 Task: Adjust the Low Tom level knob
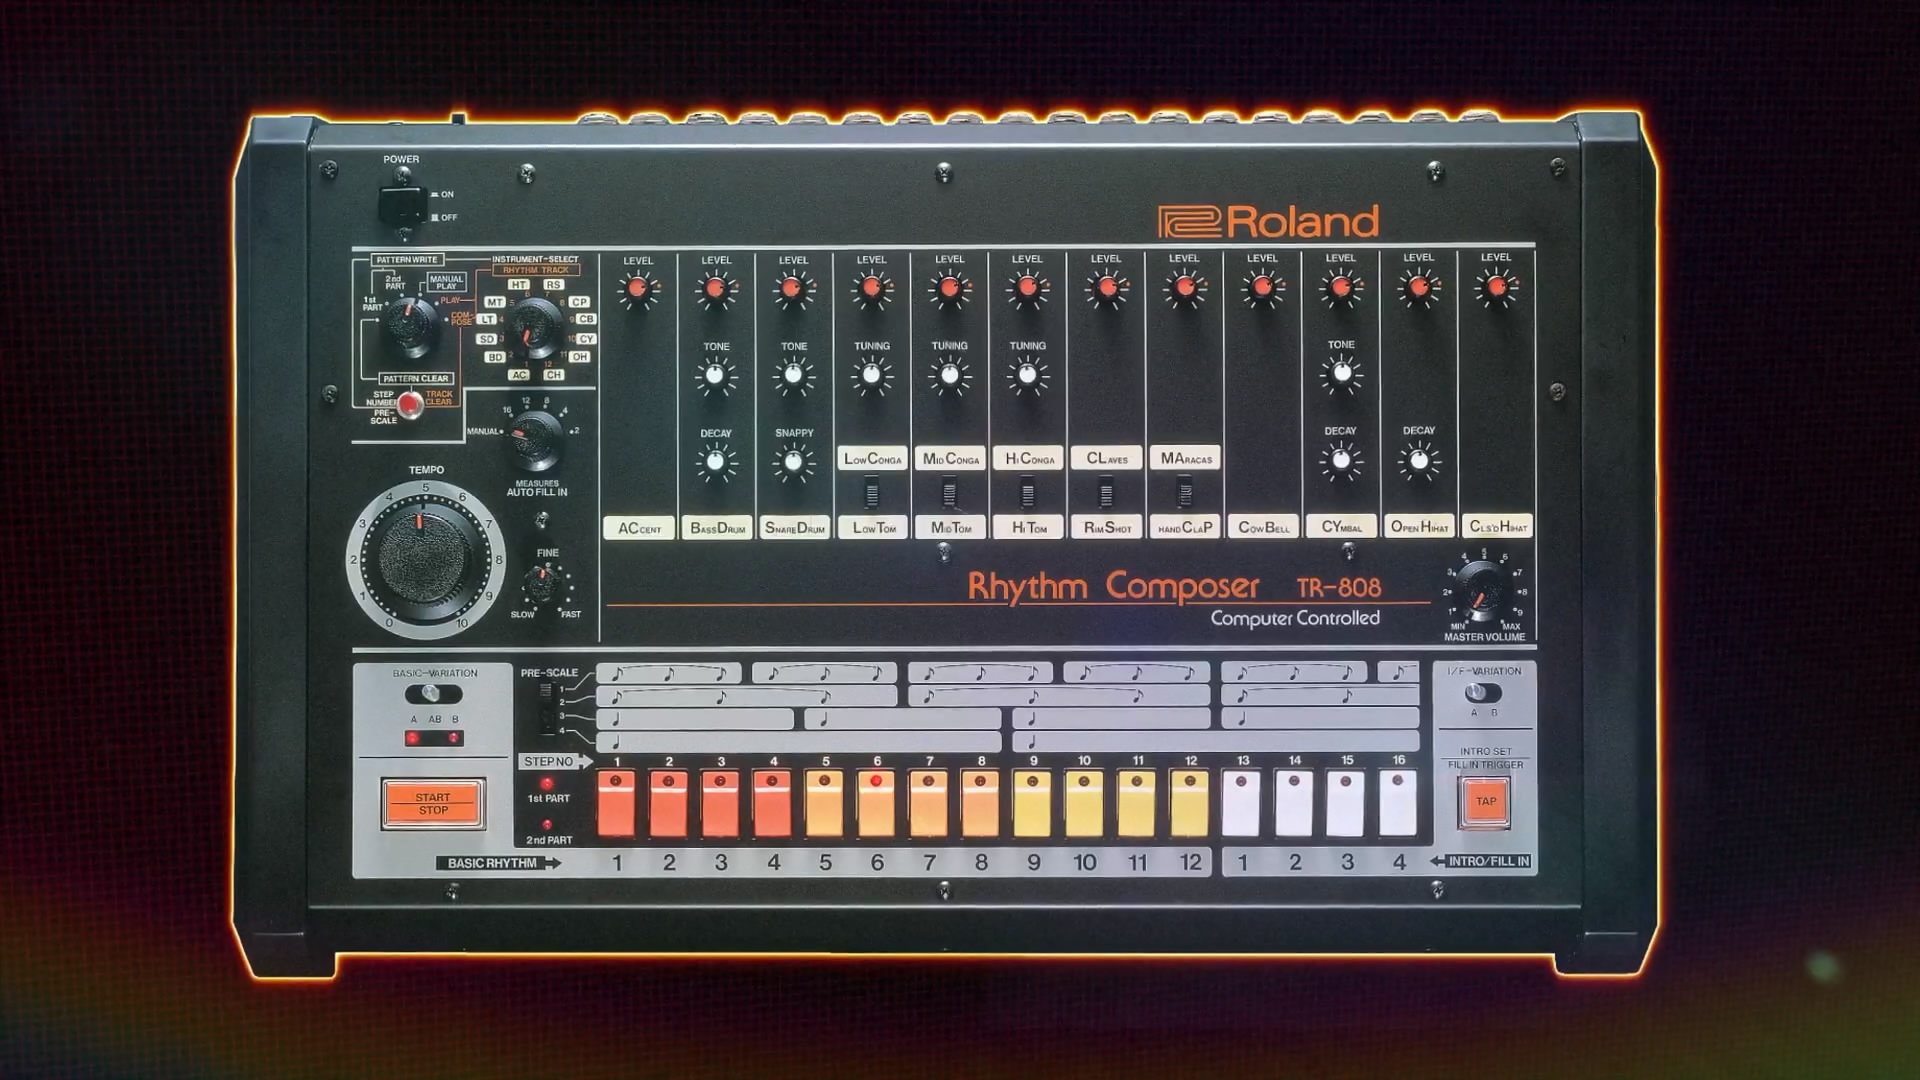pyautogui.click(x=871, y=289)
